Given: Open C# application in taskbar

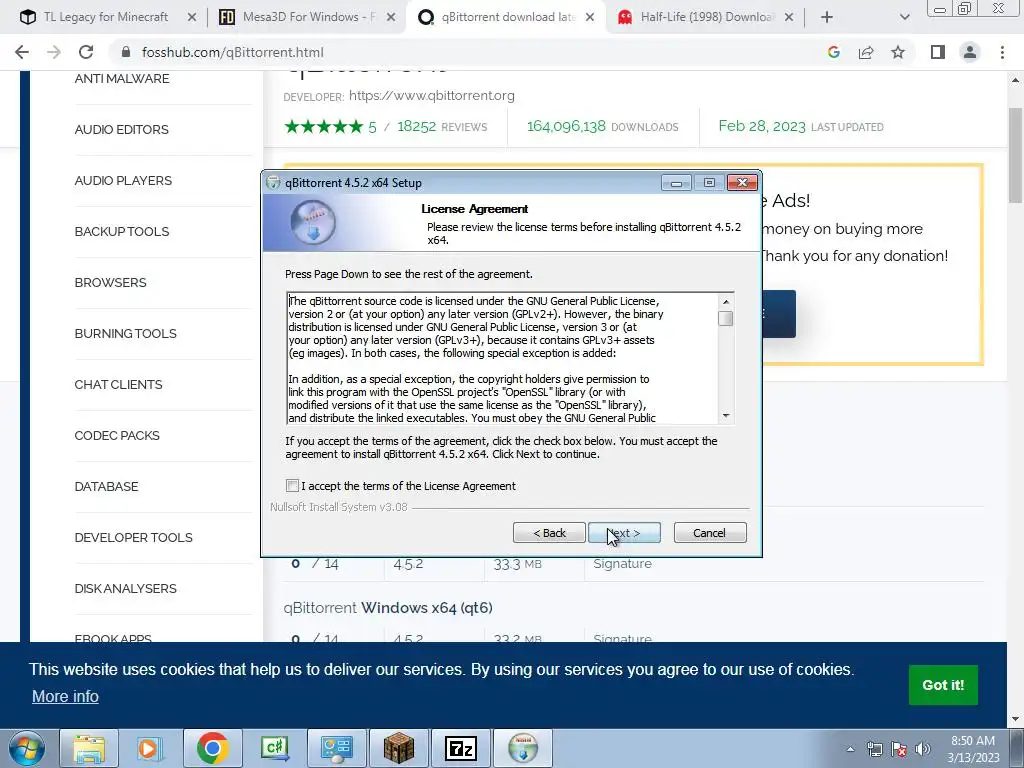Looking at the screenshot, I should pyautogui.click(x=274, y=748).
